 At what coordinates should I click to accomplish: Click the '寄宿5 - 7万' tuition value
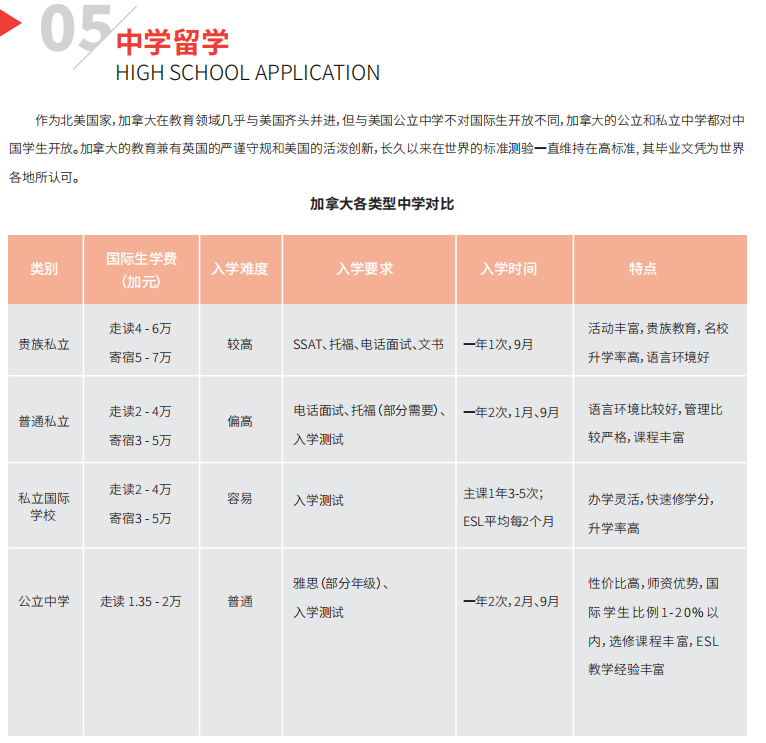pyautogui.click(x=140, y=357)
